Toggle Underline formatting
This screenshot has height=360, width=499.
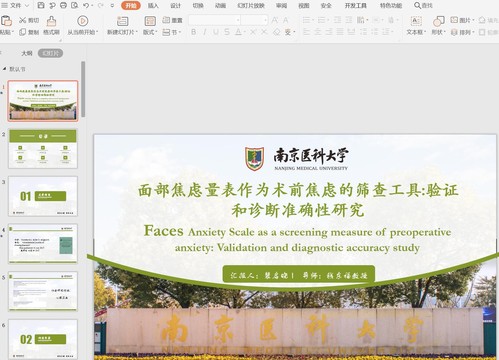point(216,32)
